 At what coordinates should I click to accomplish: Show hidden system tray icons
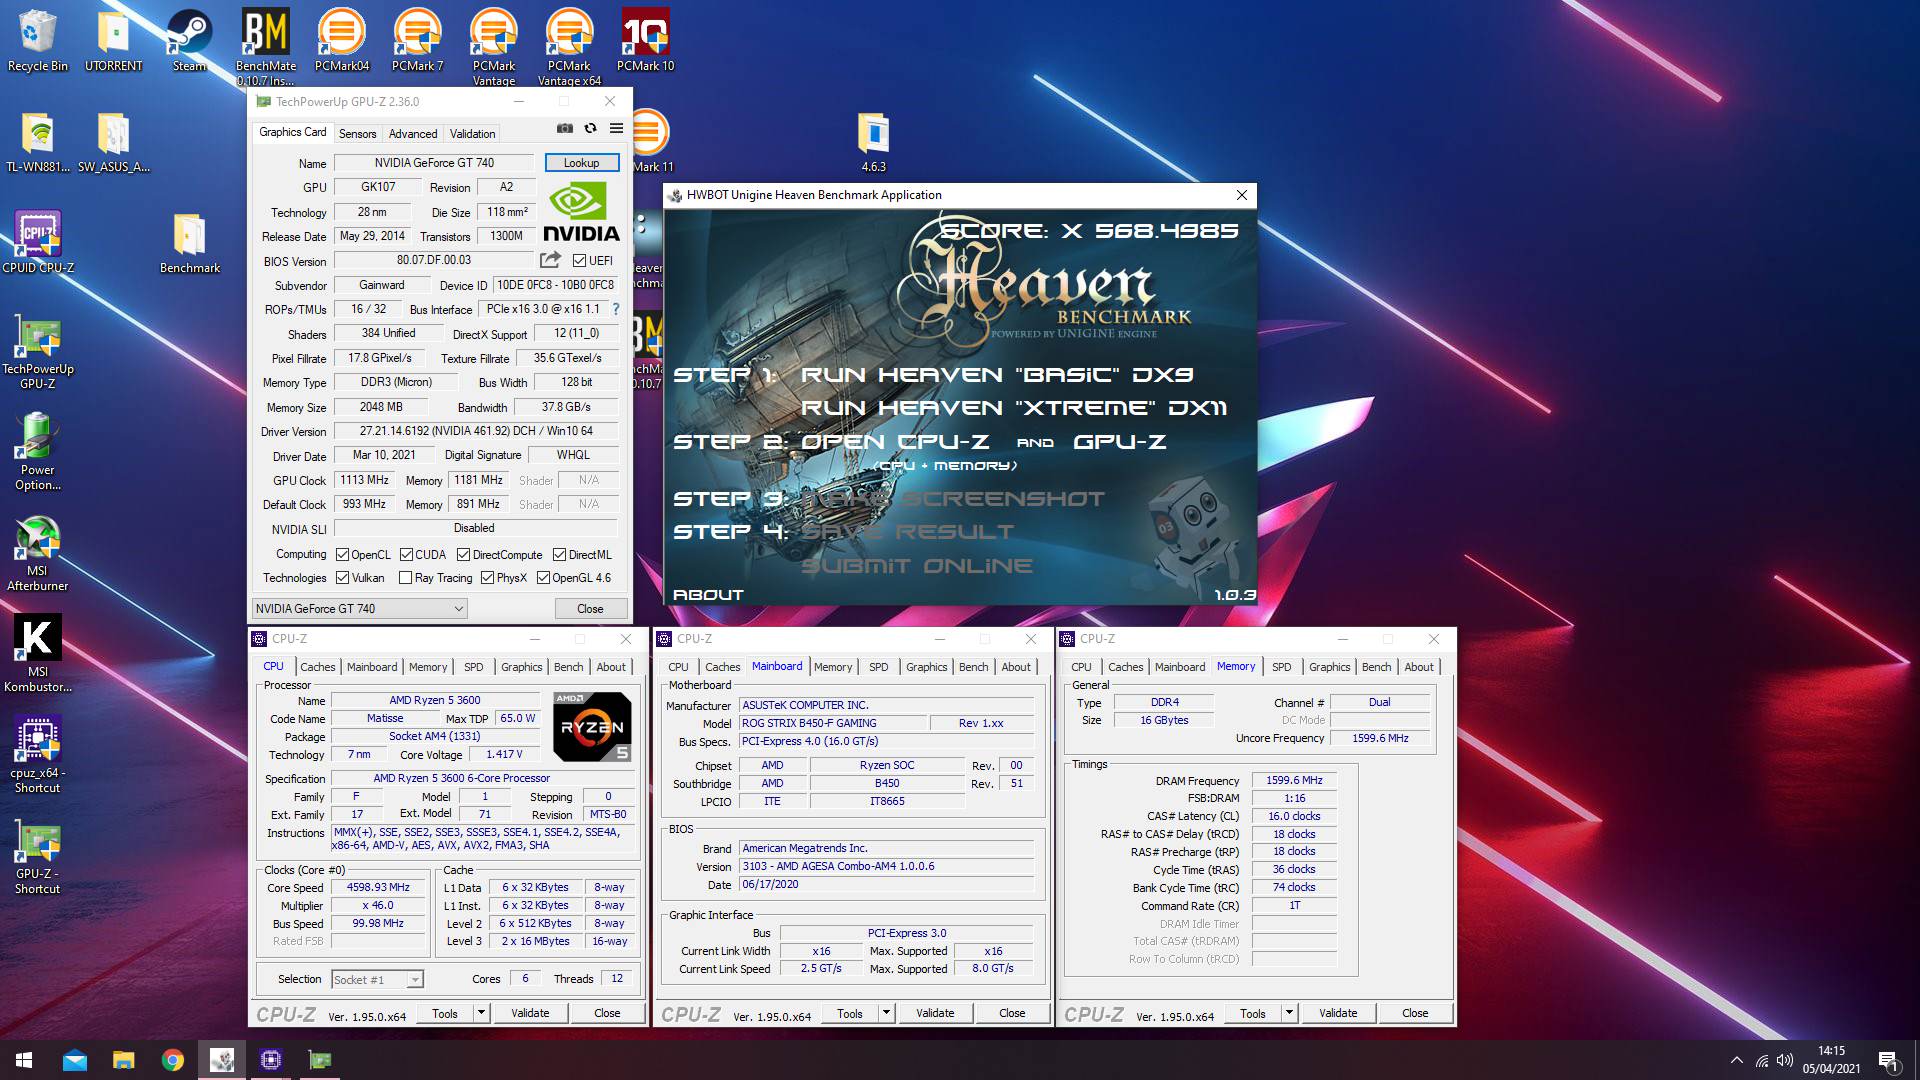(x=1736, y=1060)
